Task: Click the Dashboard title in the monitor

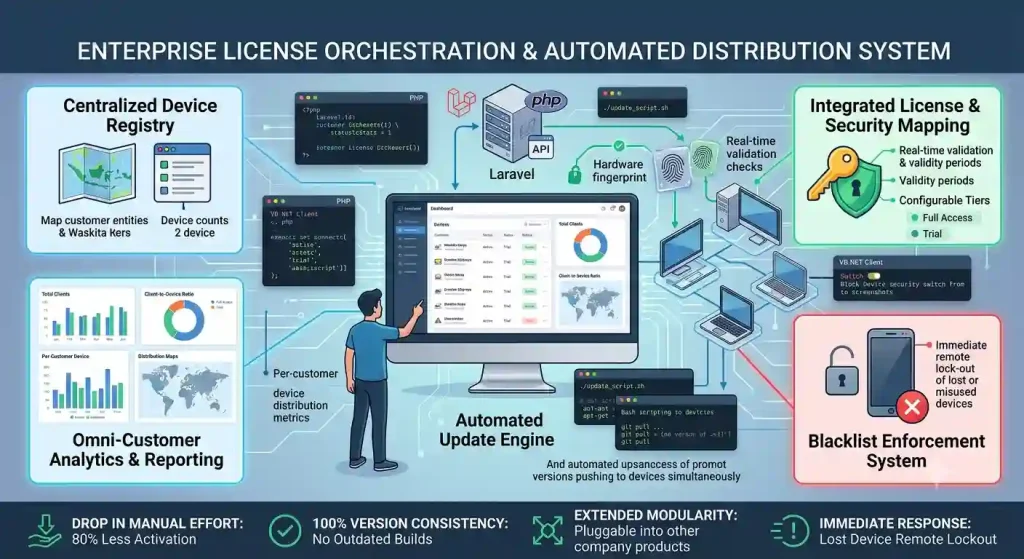Action: point(442,208)
